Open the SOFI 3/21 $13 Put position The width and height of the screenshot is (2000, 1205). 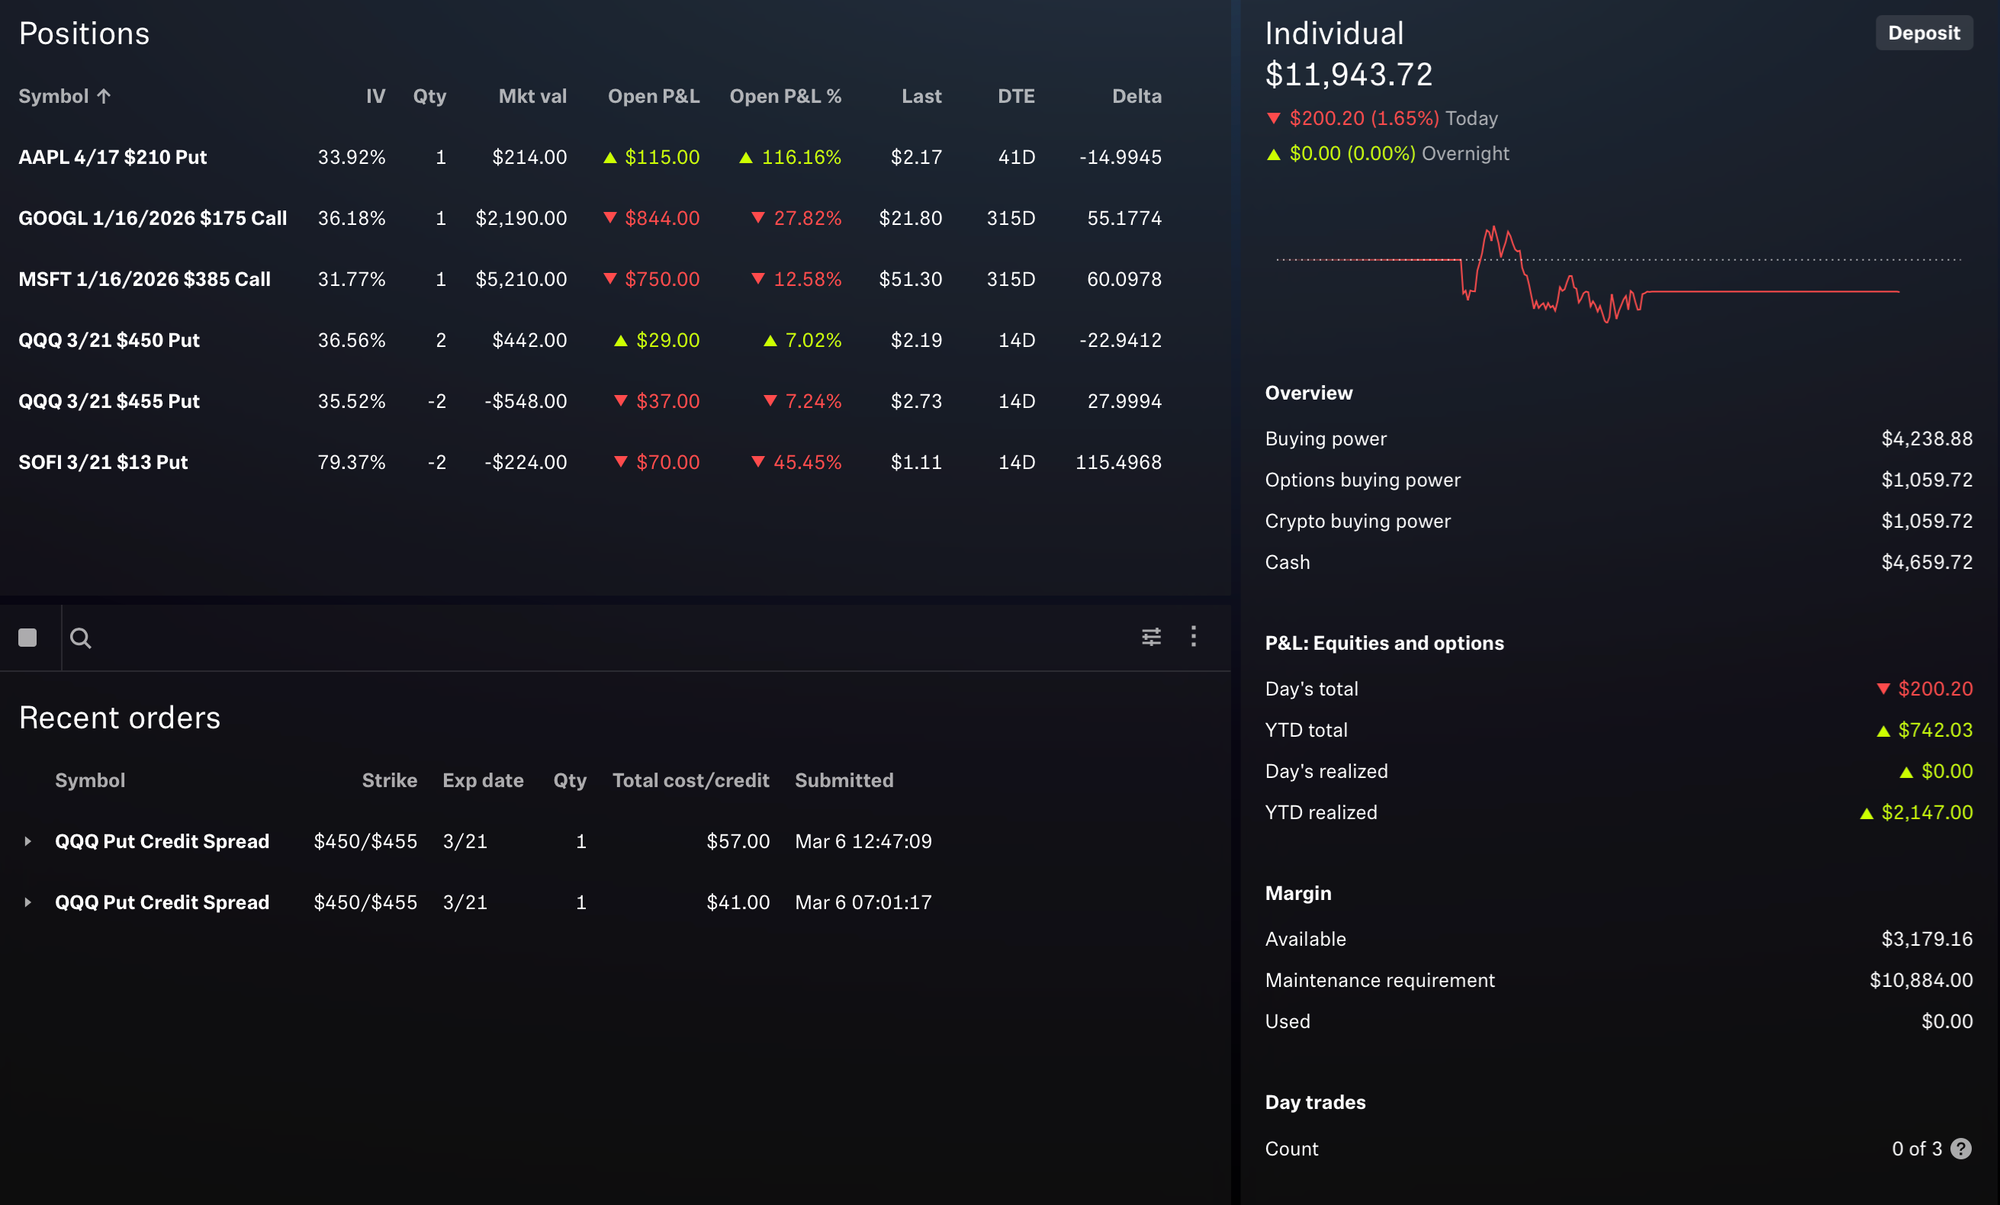tap(103, 462)
